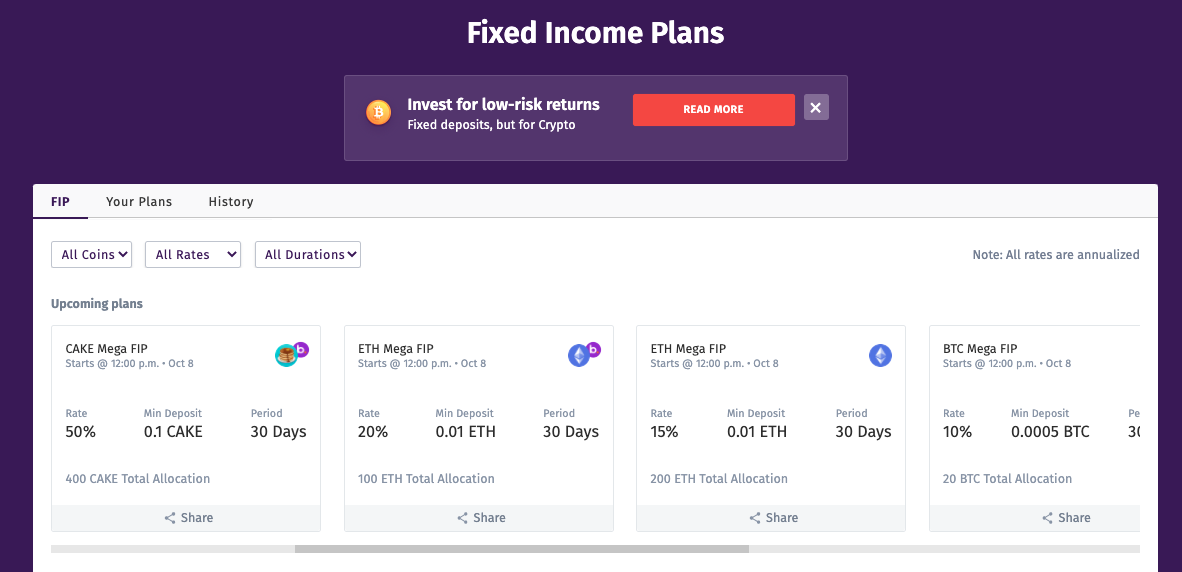
Task: Click the Ethereum icon on 15% plan
Action: point(880,355)
